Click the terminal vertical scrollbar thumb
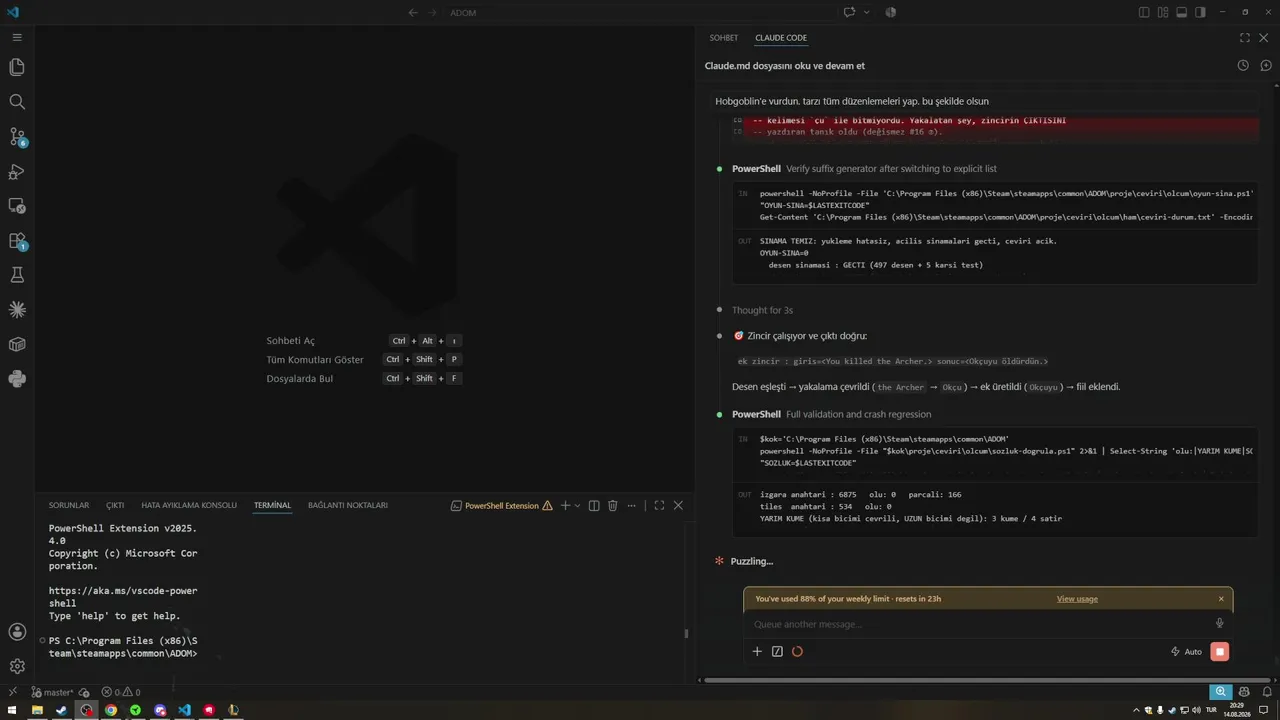The image size is (1280, 720). click(x=686, y=633)
